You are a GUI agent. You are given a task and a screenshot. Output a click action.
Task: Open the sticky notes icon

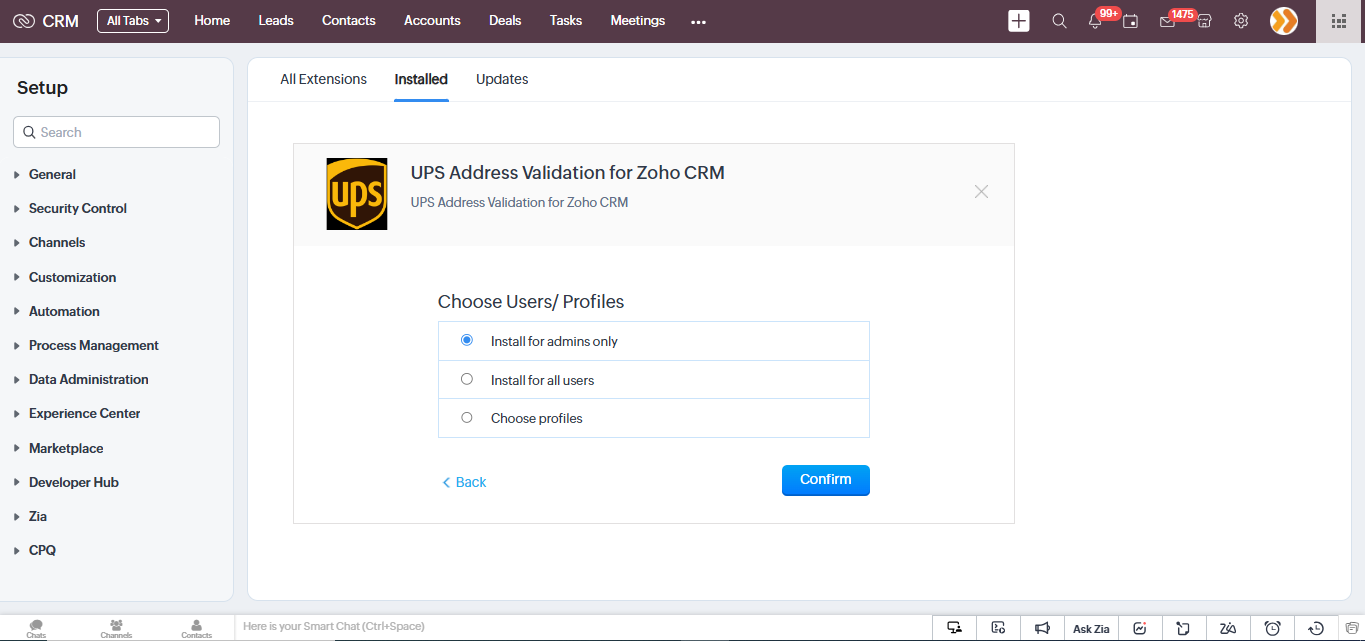[1184, 628]
